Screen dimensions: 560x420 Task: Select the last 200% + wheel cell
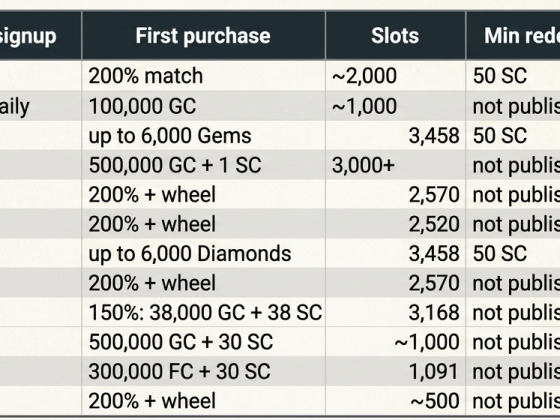click(x=203, y=400)
